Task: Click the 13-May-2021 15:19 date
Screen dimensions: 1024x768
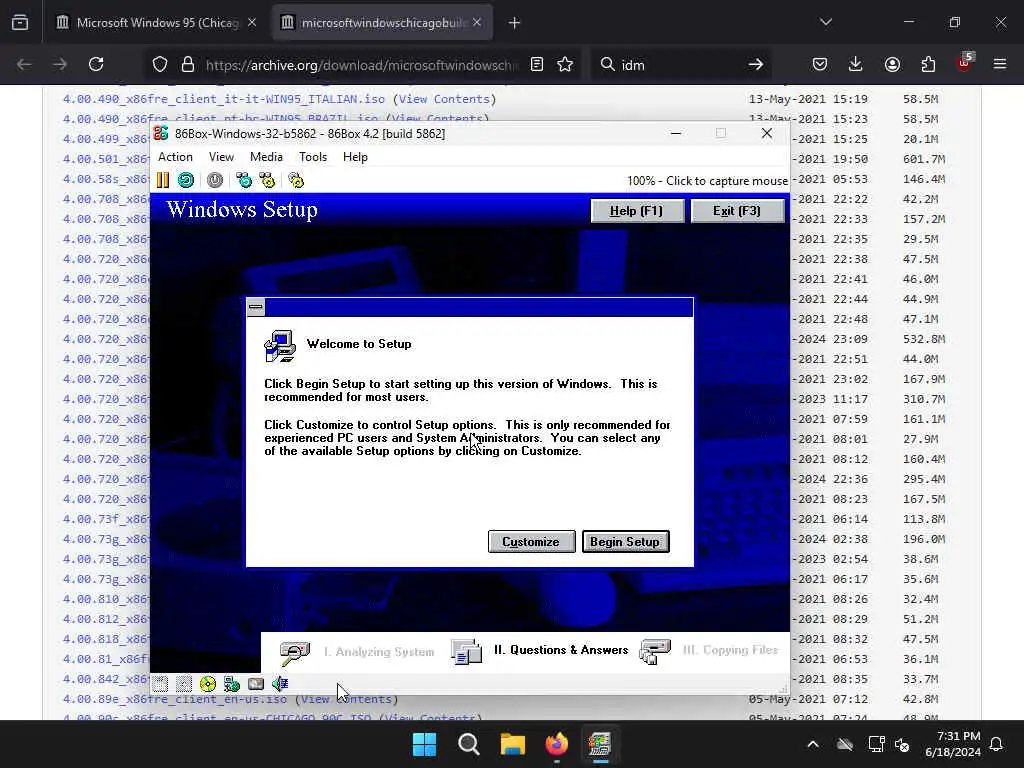Action: (808, 99)
